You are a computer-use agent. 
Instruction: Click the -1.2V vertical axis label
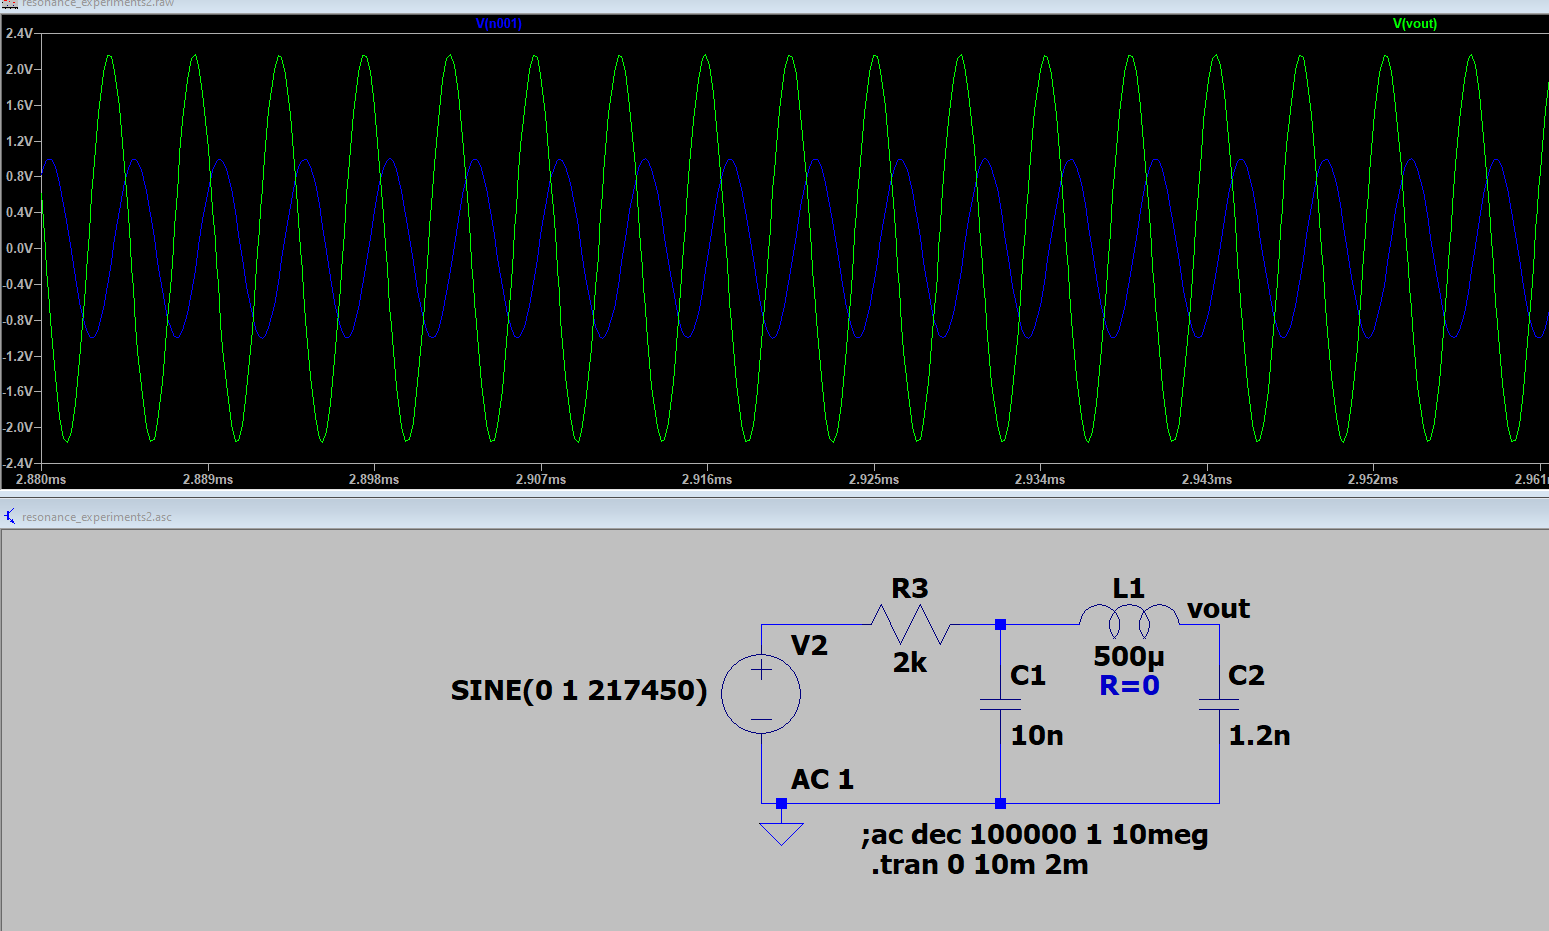(x=17, y=356)
